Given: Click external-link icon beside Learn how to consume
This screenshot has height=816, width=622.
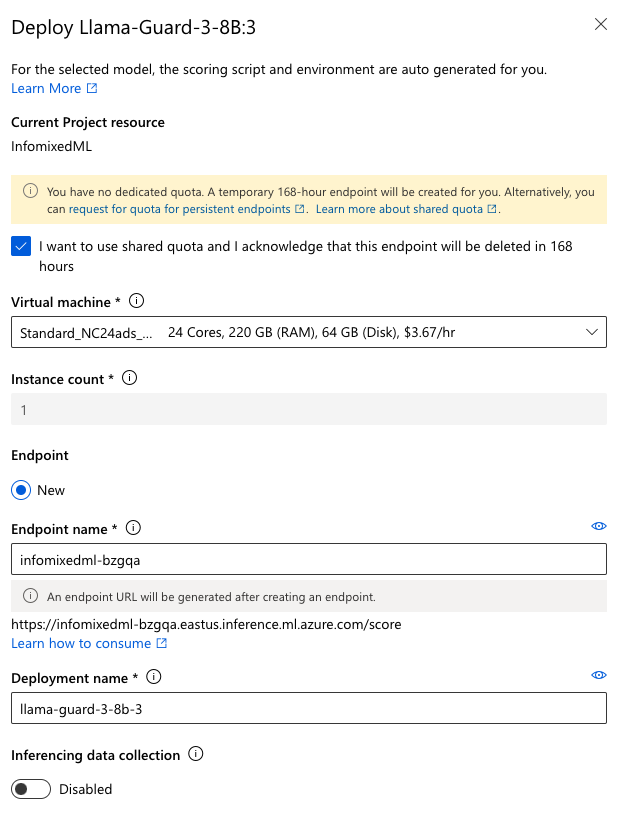Looking at the screenshot, I should tap(162, 643).
